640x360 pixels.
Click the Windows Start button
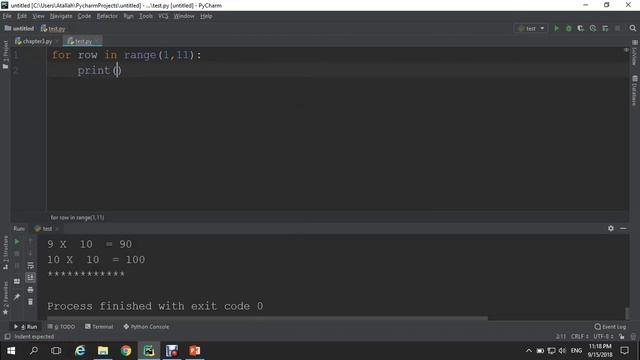[x=11, y=351]
